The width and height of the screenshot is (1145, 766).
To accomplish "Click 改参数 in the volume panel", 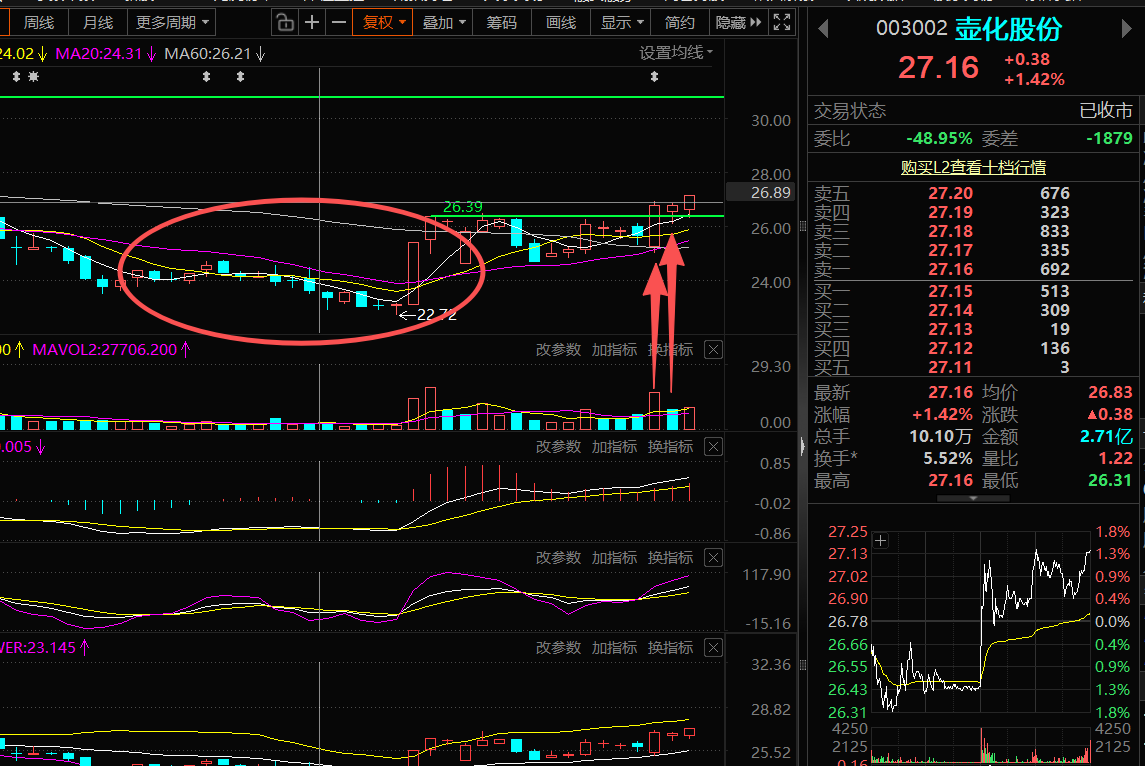I will [x=558, y=350].
